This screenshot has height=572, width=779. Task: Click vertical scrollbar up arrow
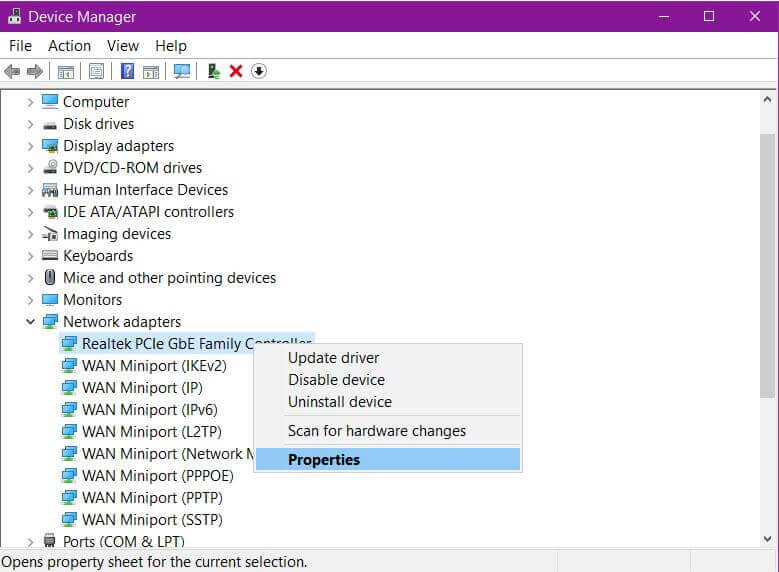tap(767, 99)
